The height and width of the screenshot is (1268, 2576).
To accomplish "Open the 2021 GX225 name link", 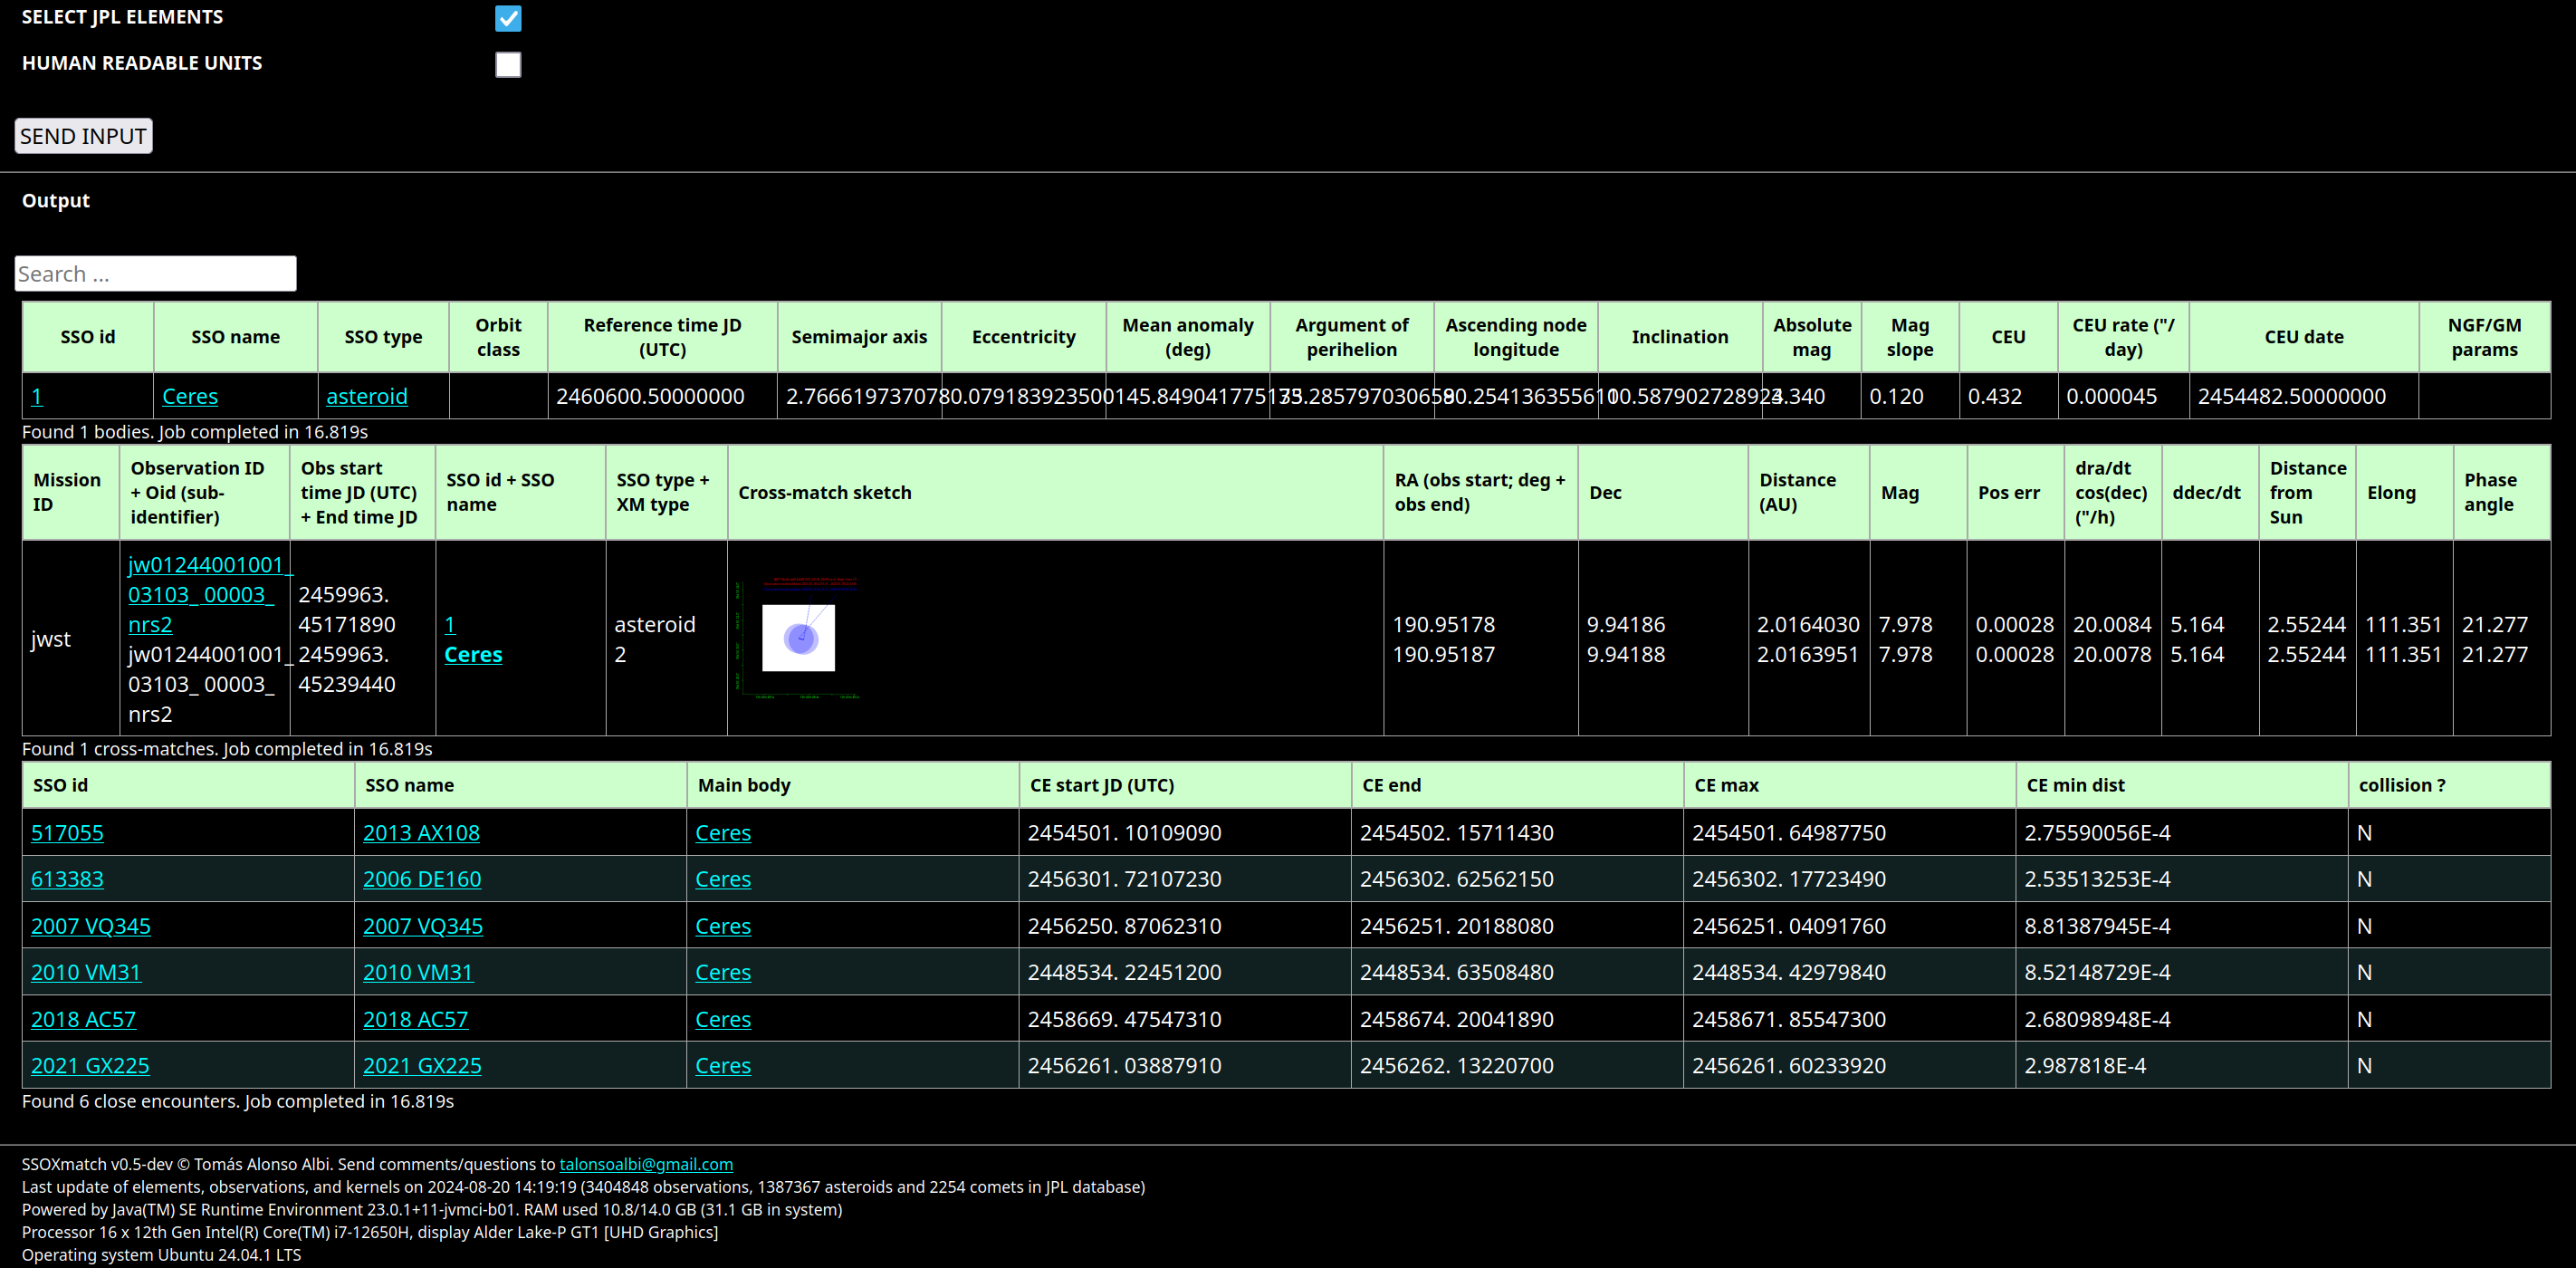I will 421,1064.
